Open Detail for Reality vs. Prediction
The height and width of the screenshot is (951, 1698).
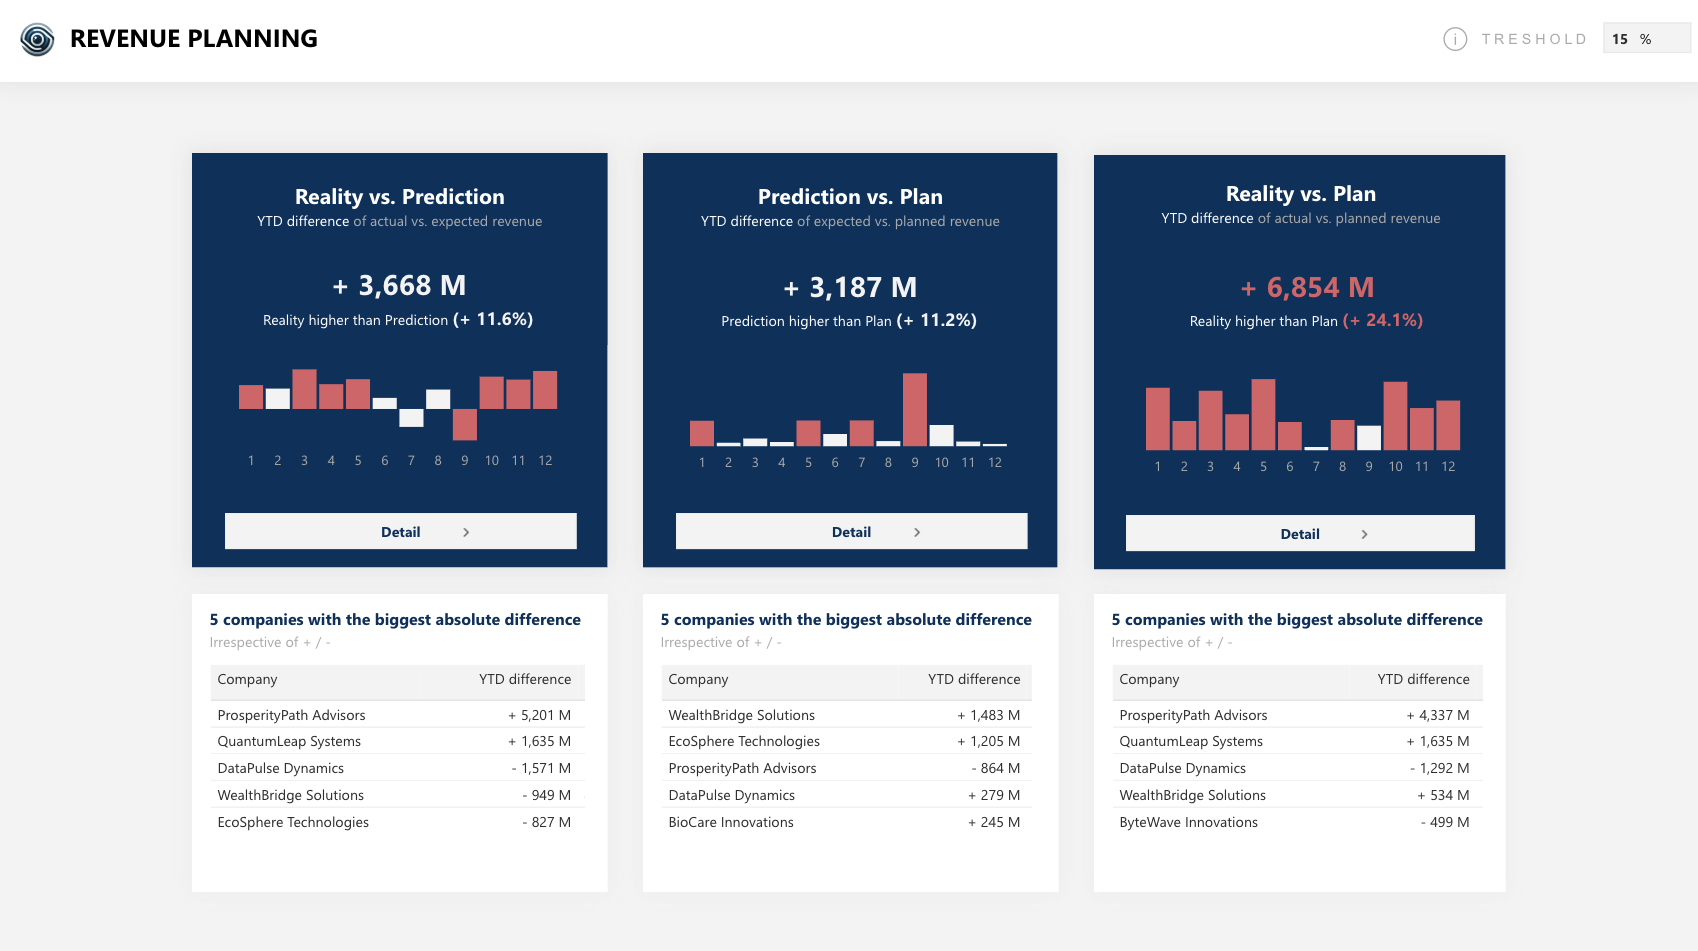(x=400, y=532)
